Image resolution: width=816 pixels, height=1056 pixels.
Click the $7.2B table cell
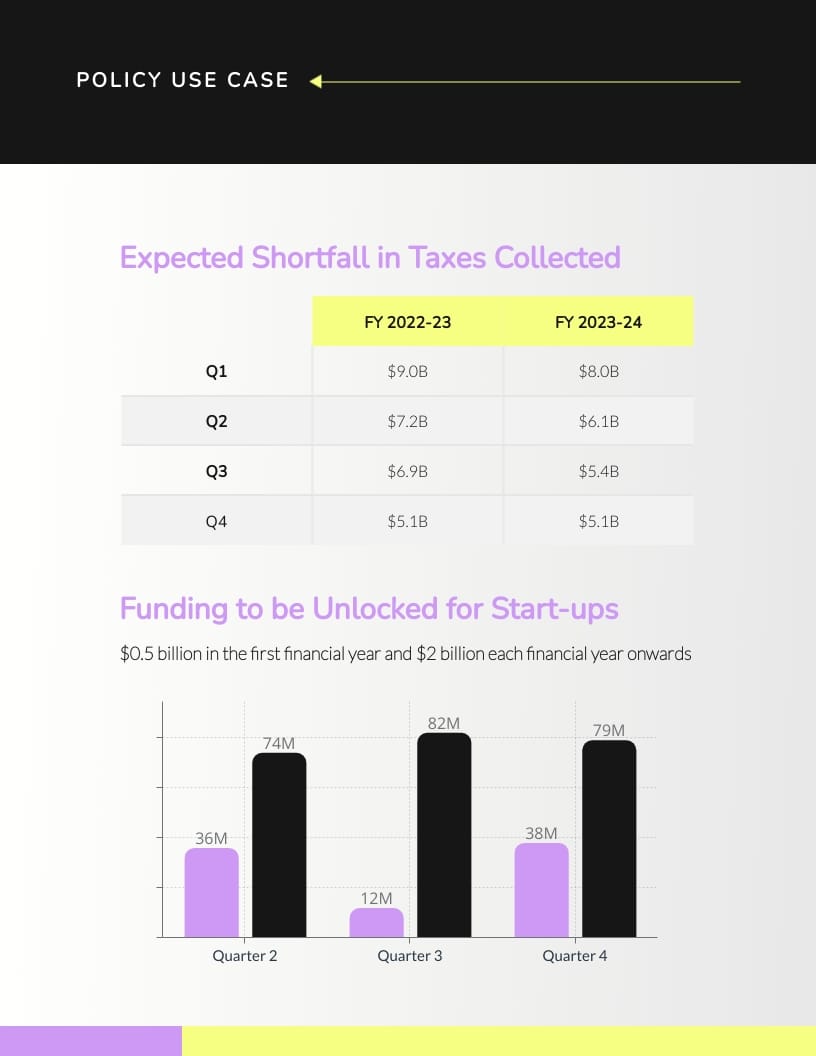(x=407, y=421)
